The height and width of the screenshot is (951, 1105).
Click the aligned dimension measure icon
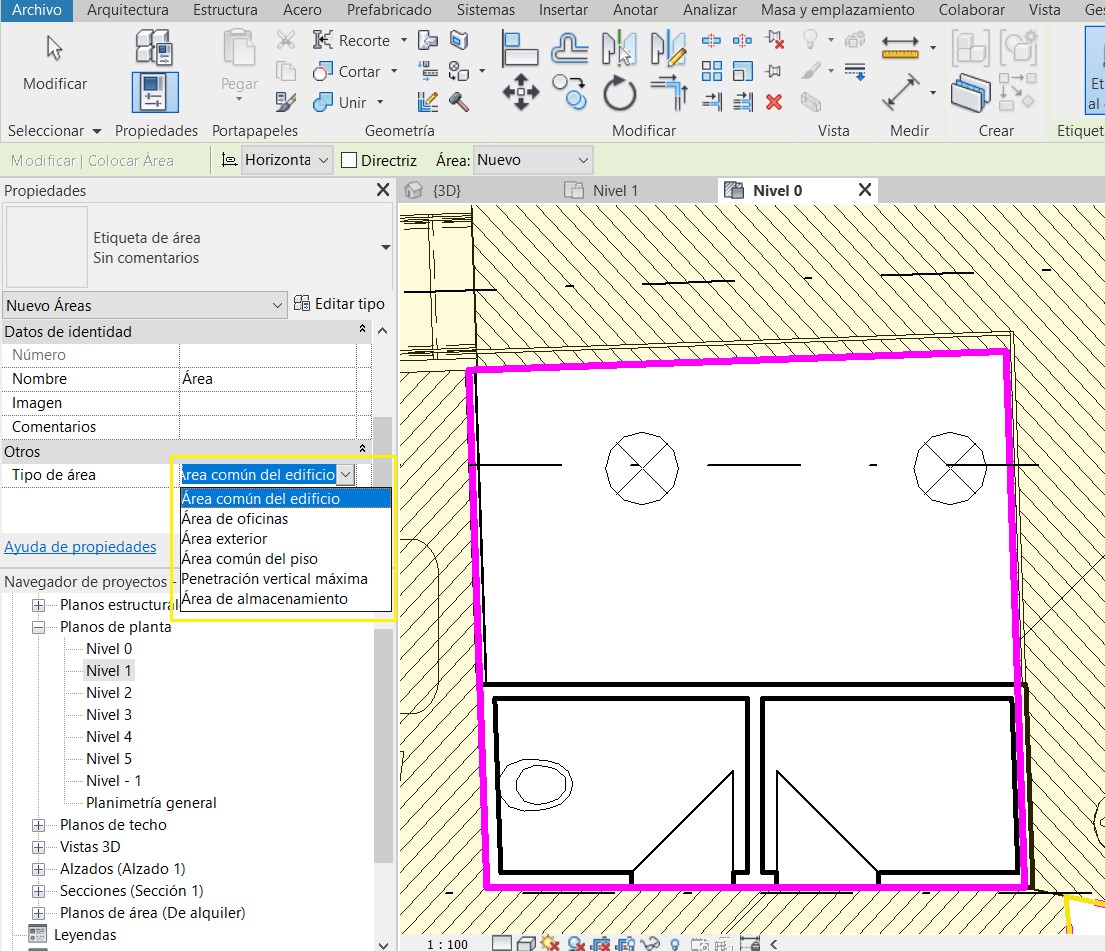tap(901, 94)
